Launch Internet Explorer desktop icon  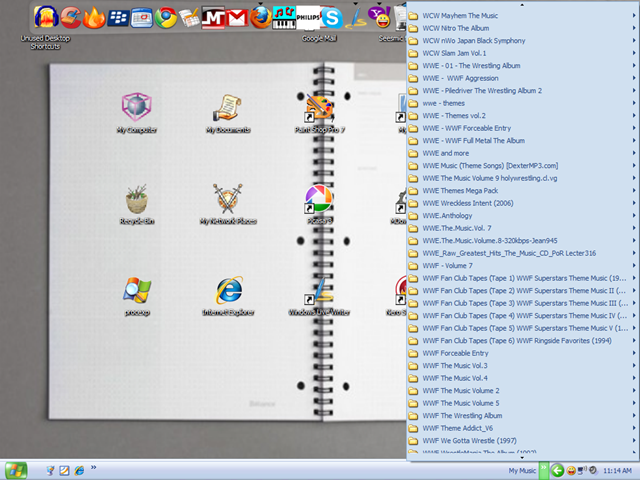[228, 296]
